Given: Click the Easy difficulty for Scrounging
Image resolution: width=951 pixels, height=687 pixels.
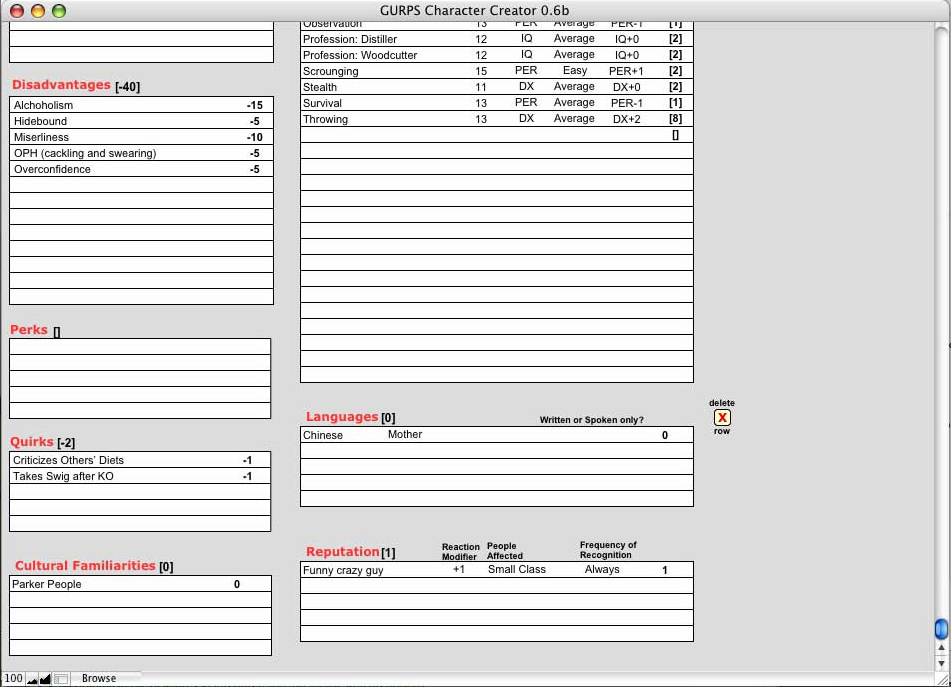Looking at the screenshot, I should coord(574,70).
